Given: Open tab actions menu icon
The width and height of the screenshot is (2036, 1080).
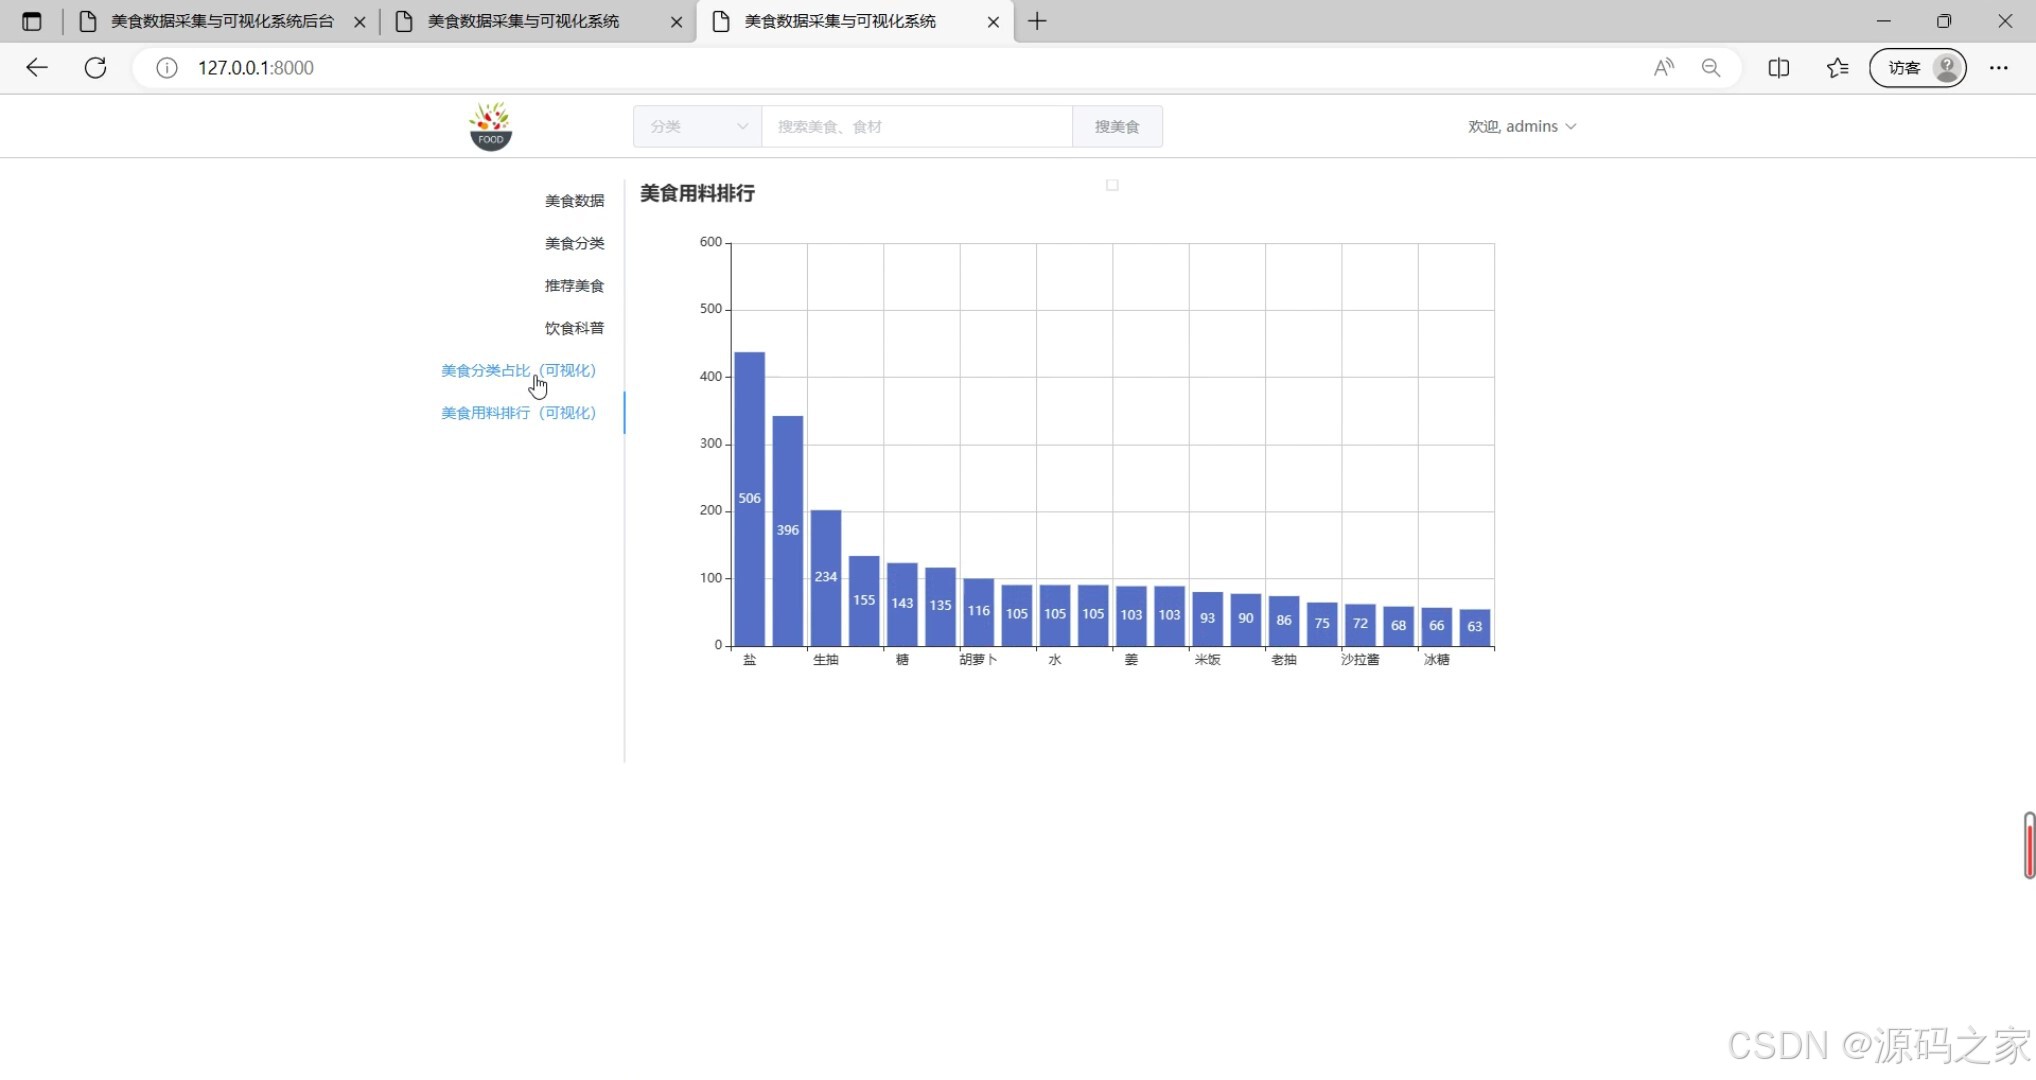Looking at the screenshot, I should pos(32,21).
